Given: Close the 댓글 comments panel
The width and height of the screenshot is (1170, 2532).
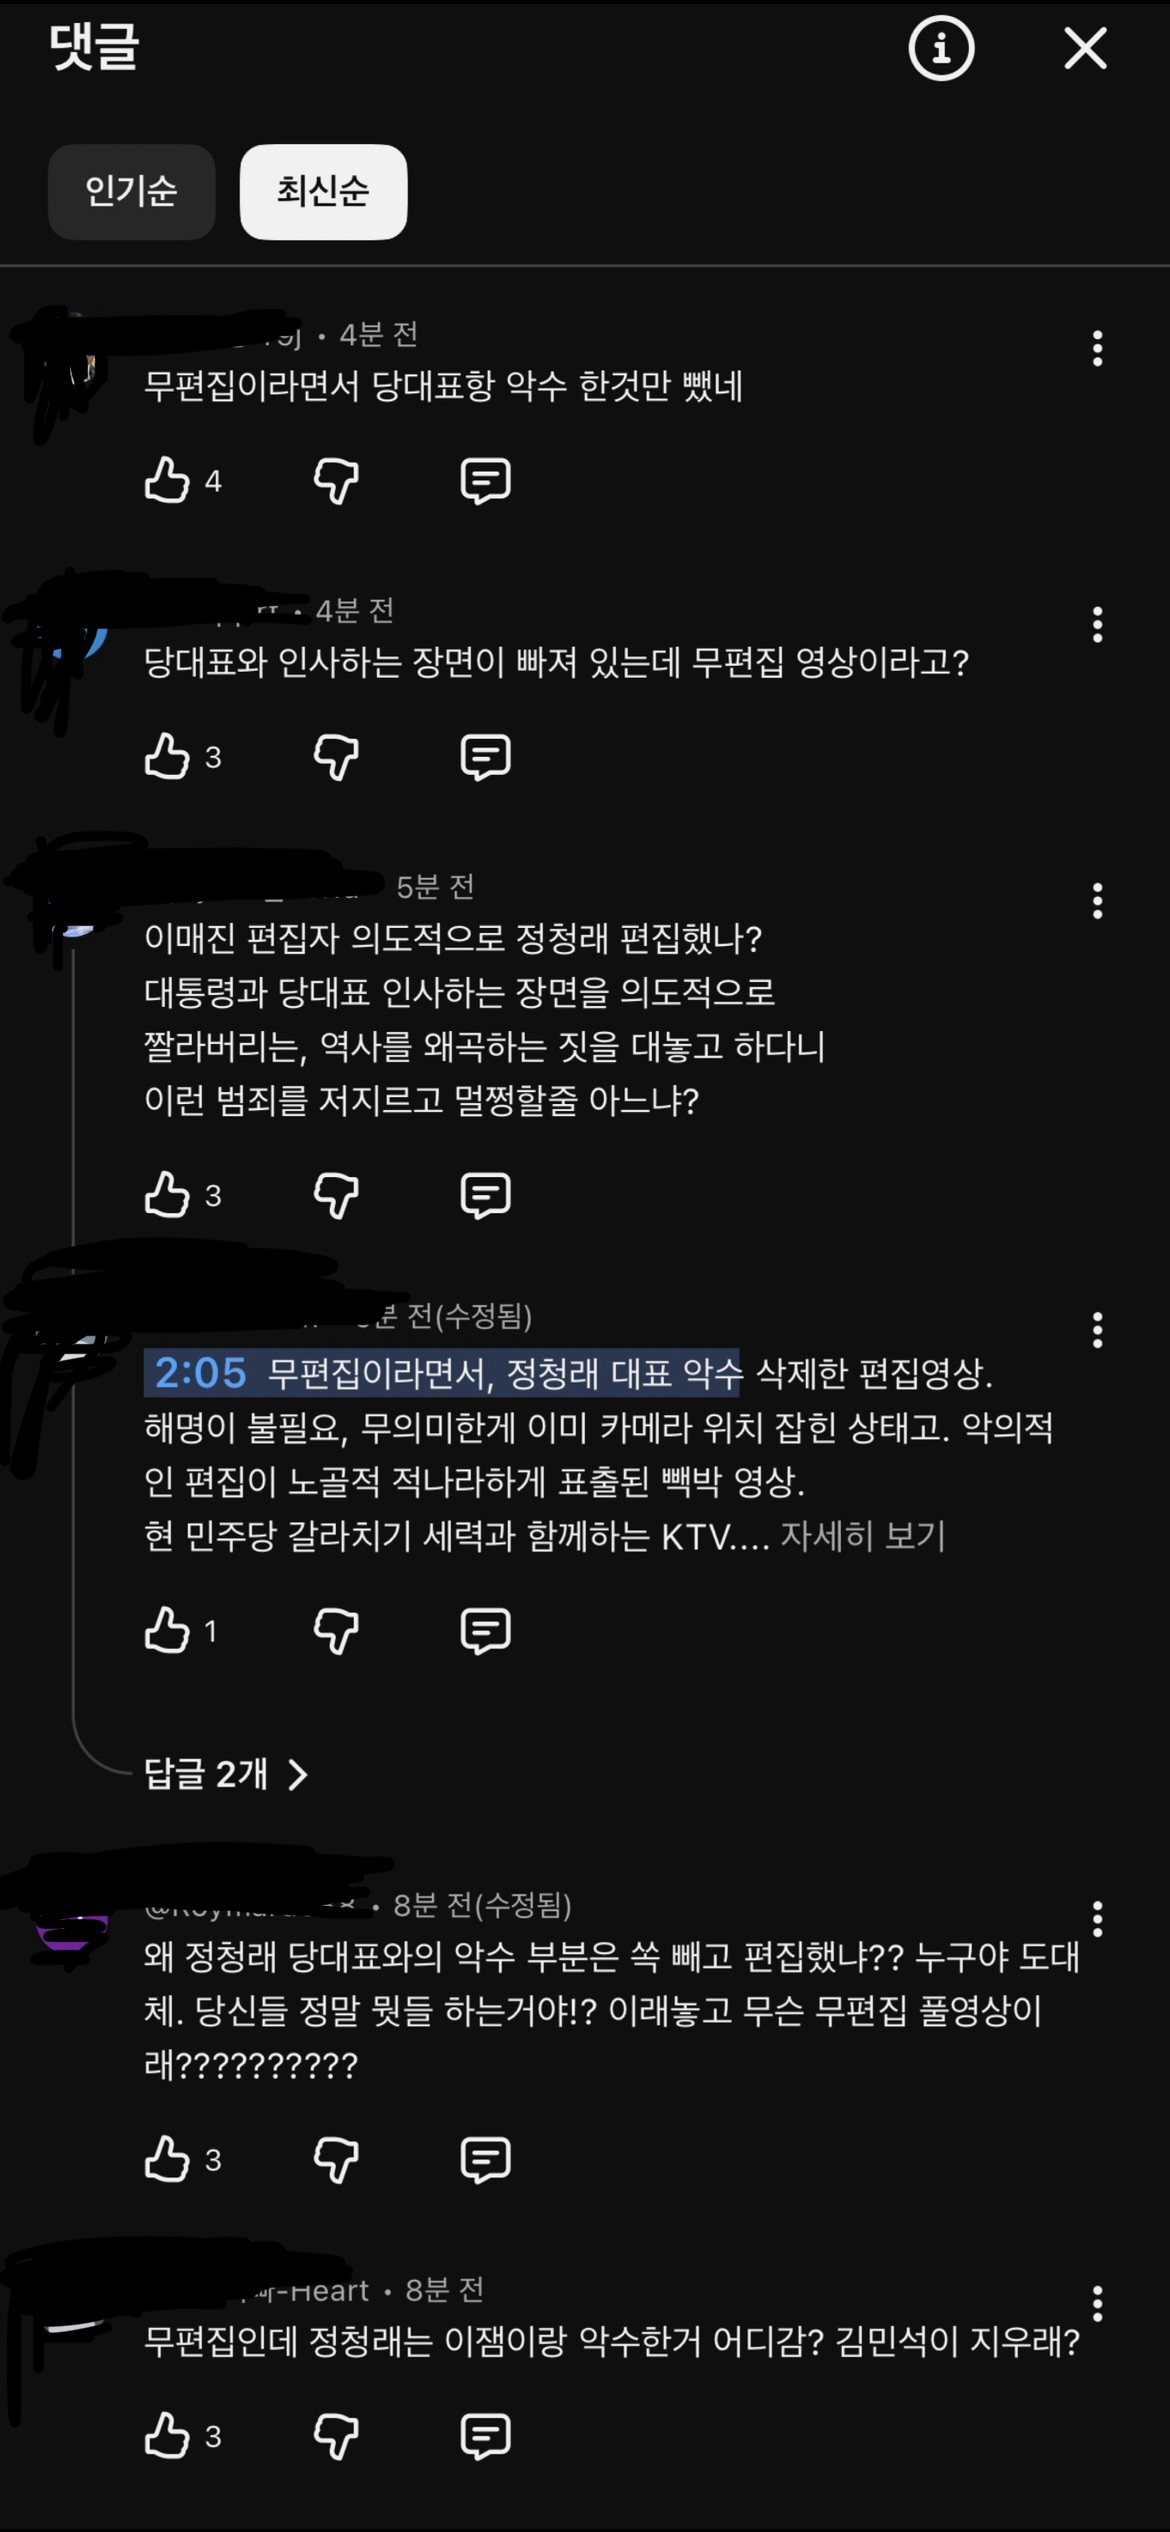Looking at the screenshot, I should [1085, 48].
